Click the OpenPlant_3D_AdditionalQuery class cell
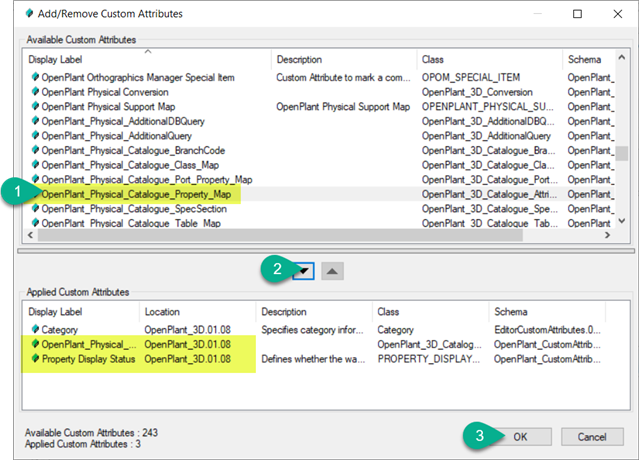 486,136
